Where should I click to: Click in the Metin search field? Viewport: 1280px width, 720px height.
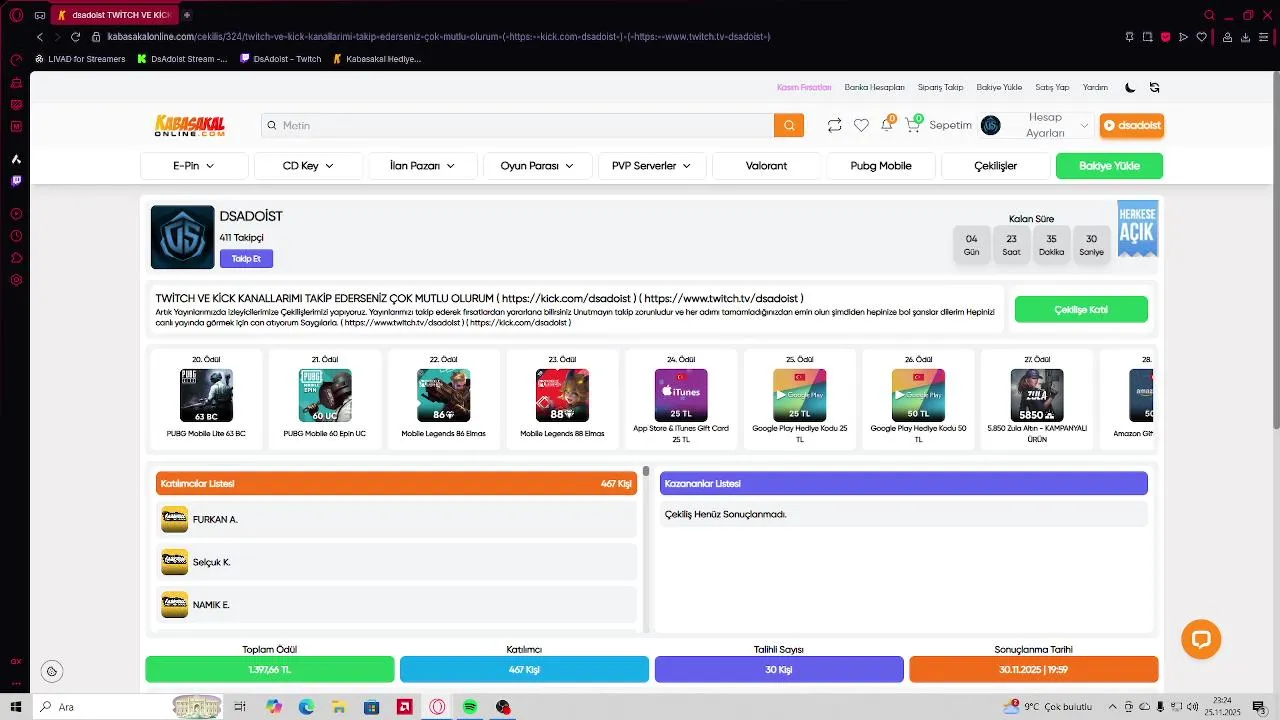tap(517, 125)
